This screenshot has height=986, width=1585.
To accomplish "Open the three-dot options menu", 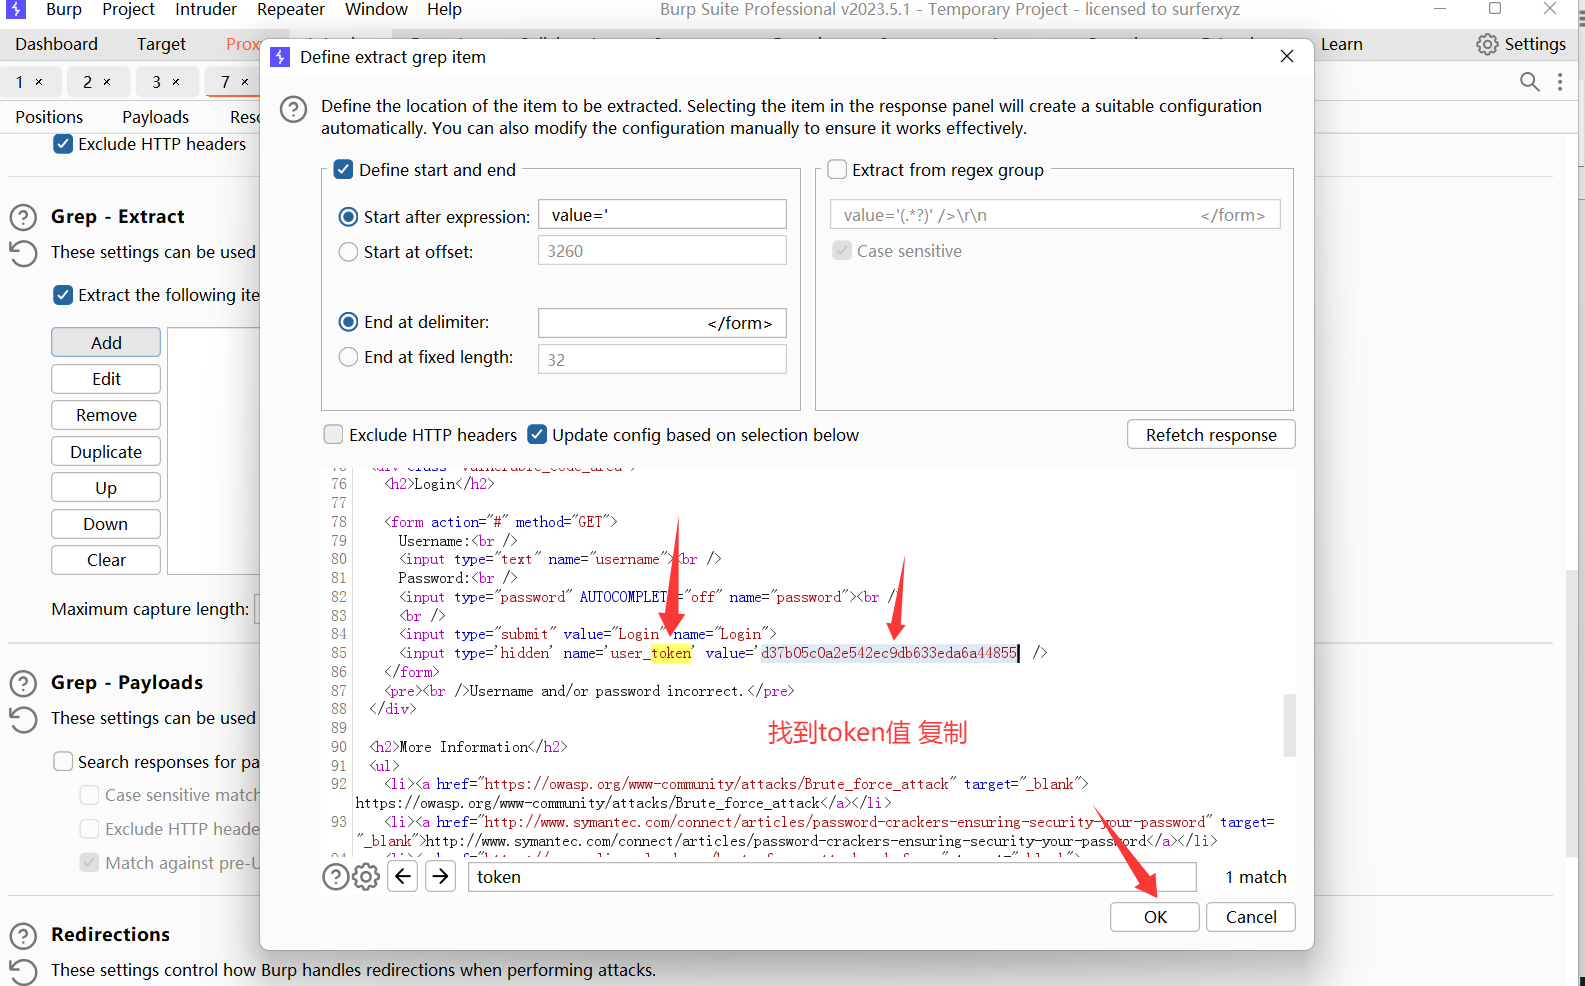I will 1560,82.
